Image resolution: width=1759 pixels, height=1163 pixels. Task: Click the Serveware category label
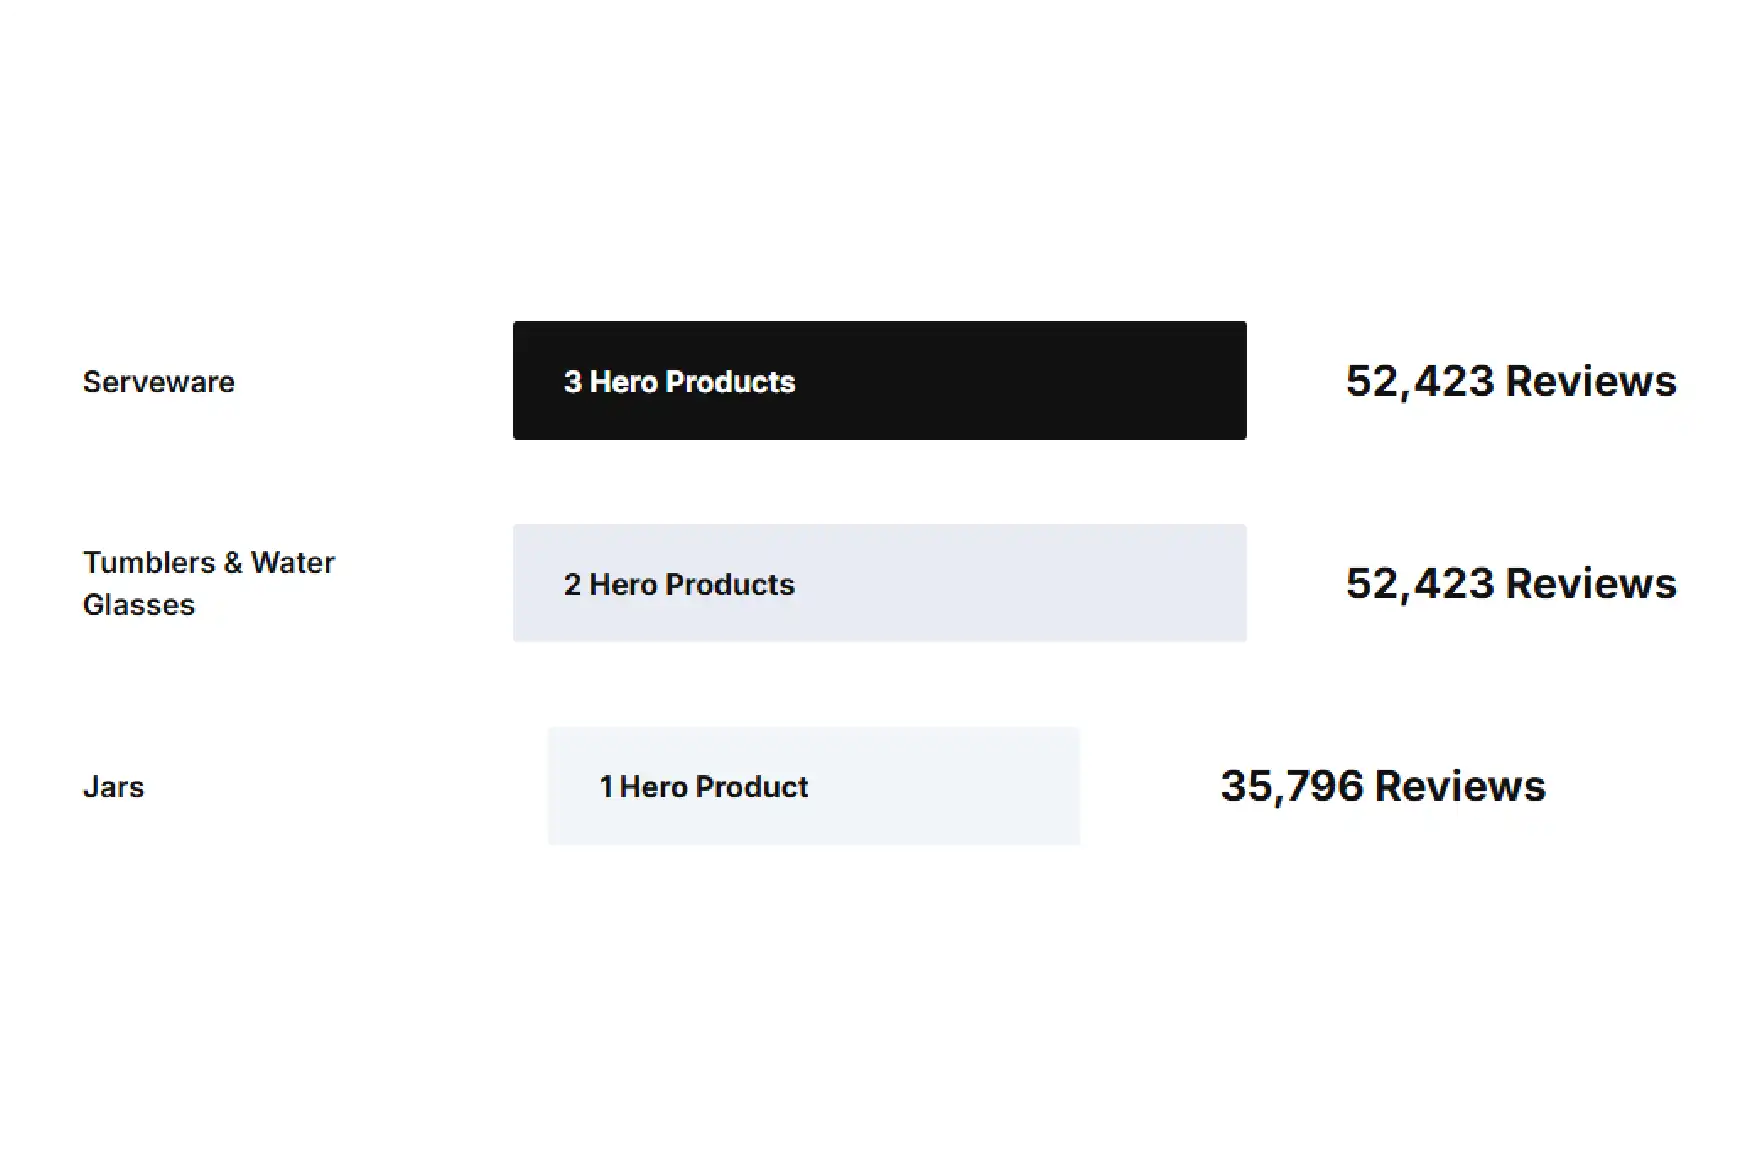coord(158,382)
